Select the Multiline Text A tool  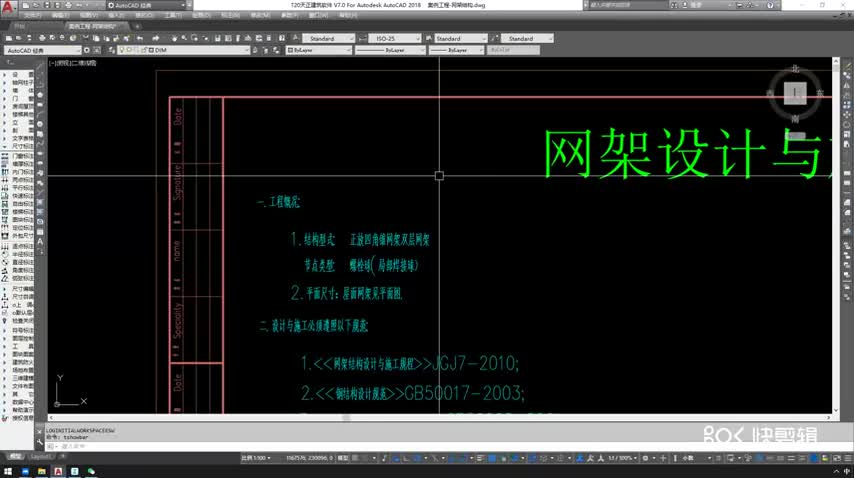tap(40, 241)
